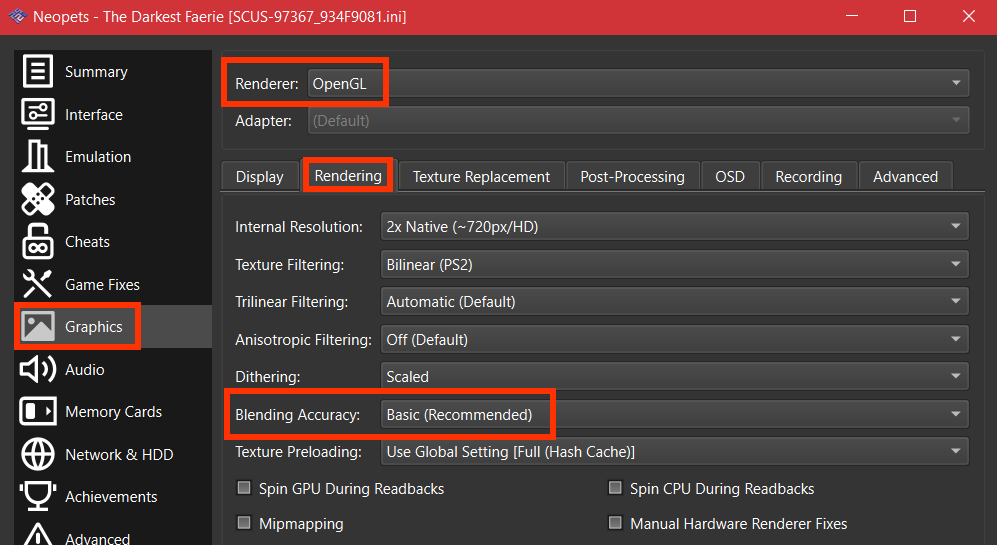Select the Graphics sidebar label
This screenshot has width=997, height=545.
pyautogui.click(x=93, y=326)
